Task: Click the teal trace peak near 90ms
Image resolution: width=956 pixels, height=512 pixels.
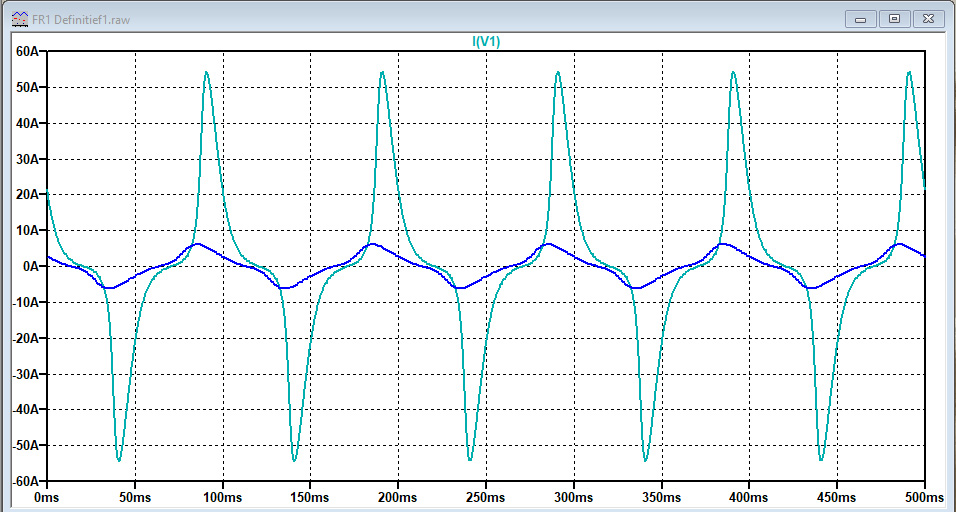Action: click(x=206, y=73)
